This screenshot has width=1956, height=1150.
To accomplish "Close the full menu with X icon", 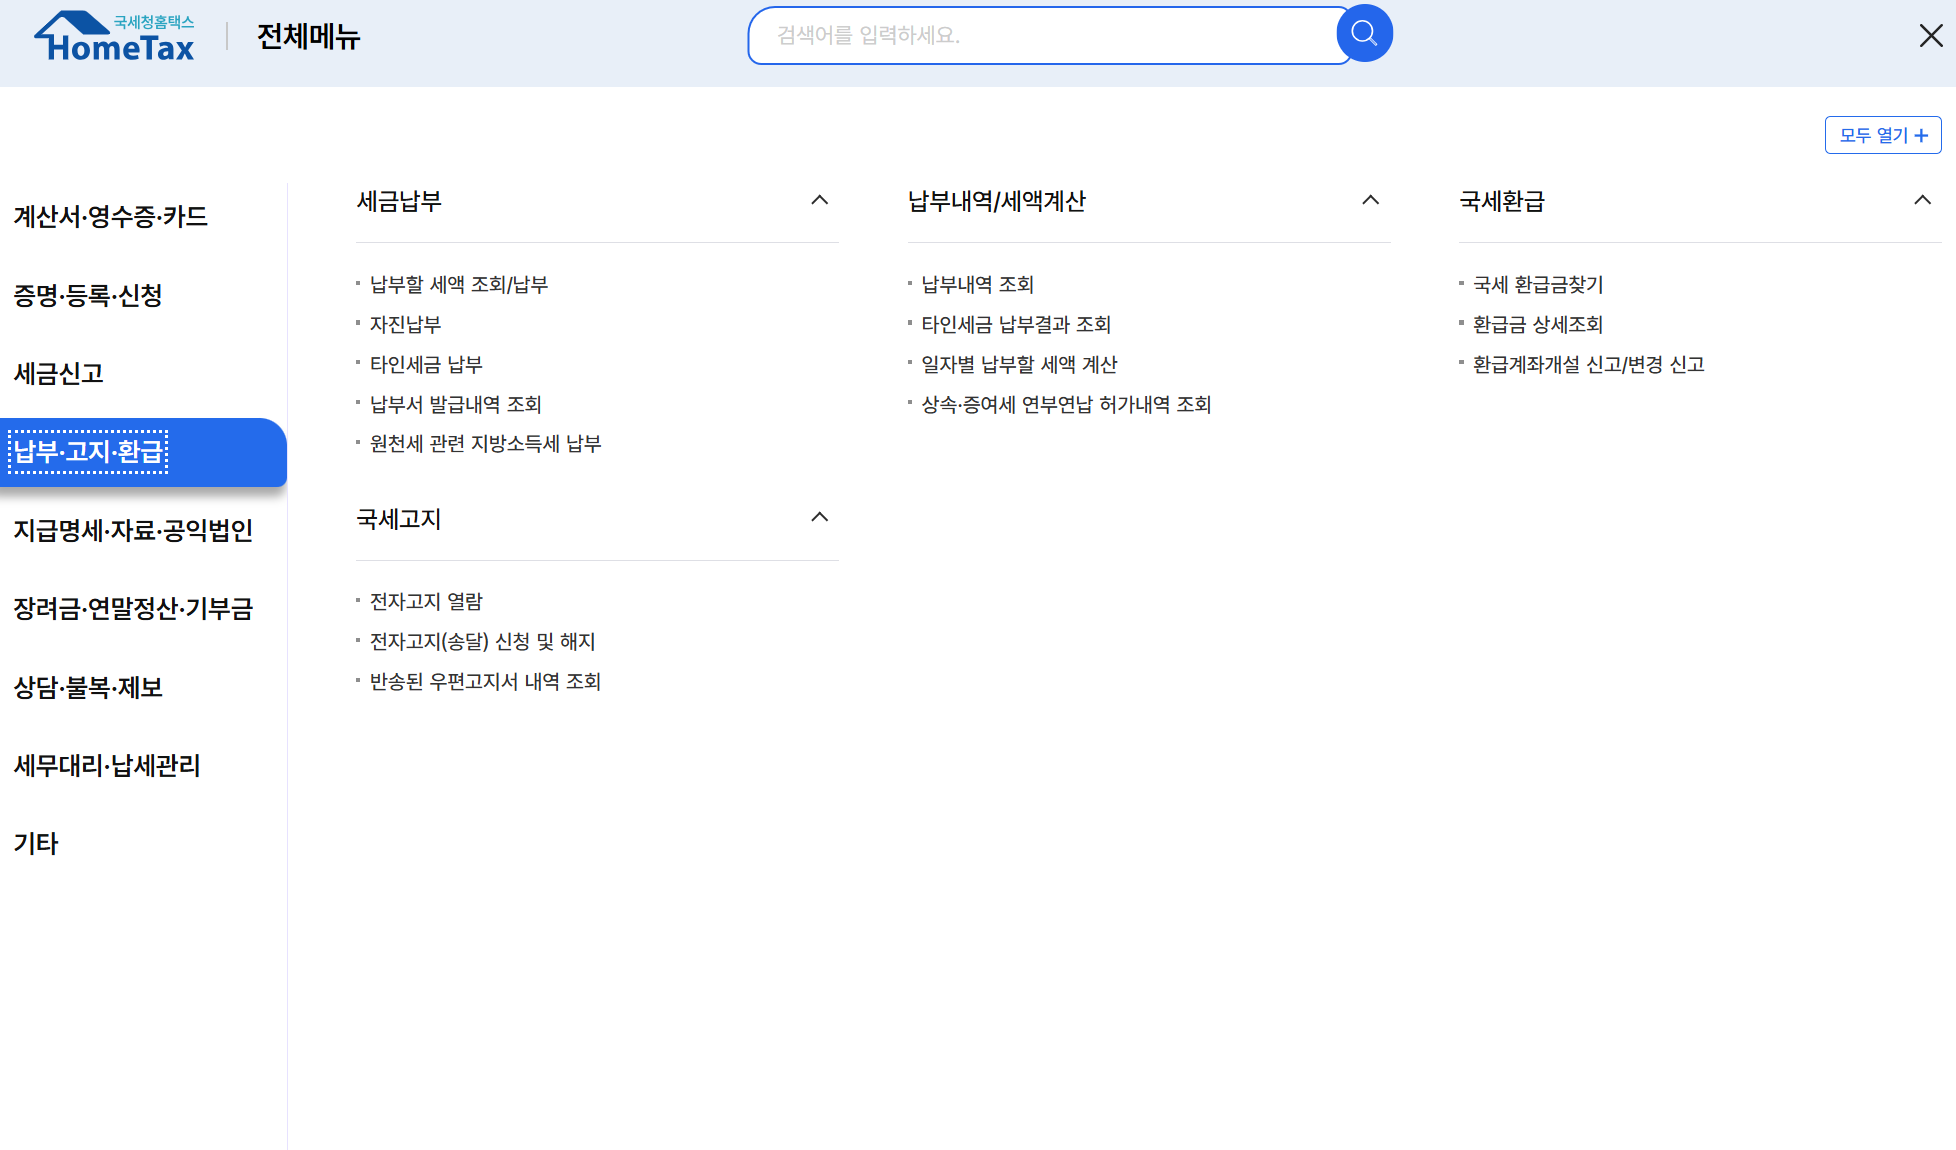I will click(1930, 36).
